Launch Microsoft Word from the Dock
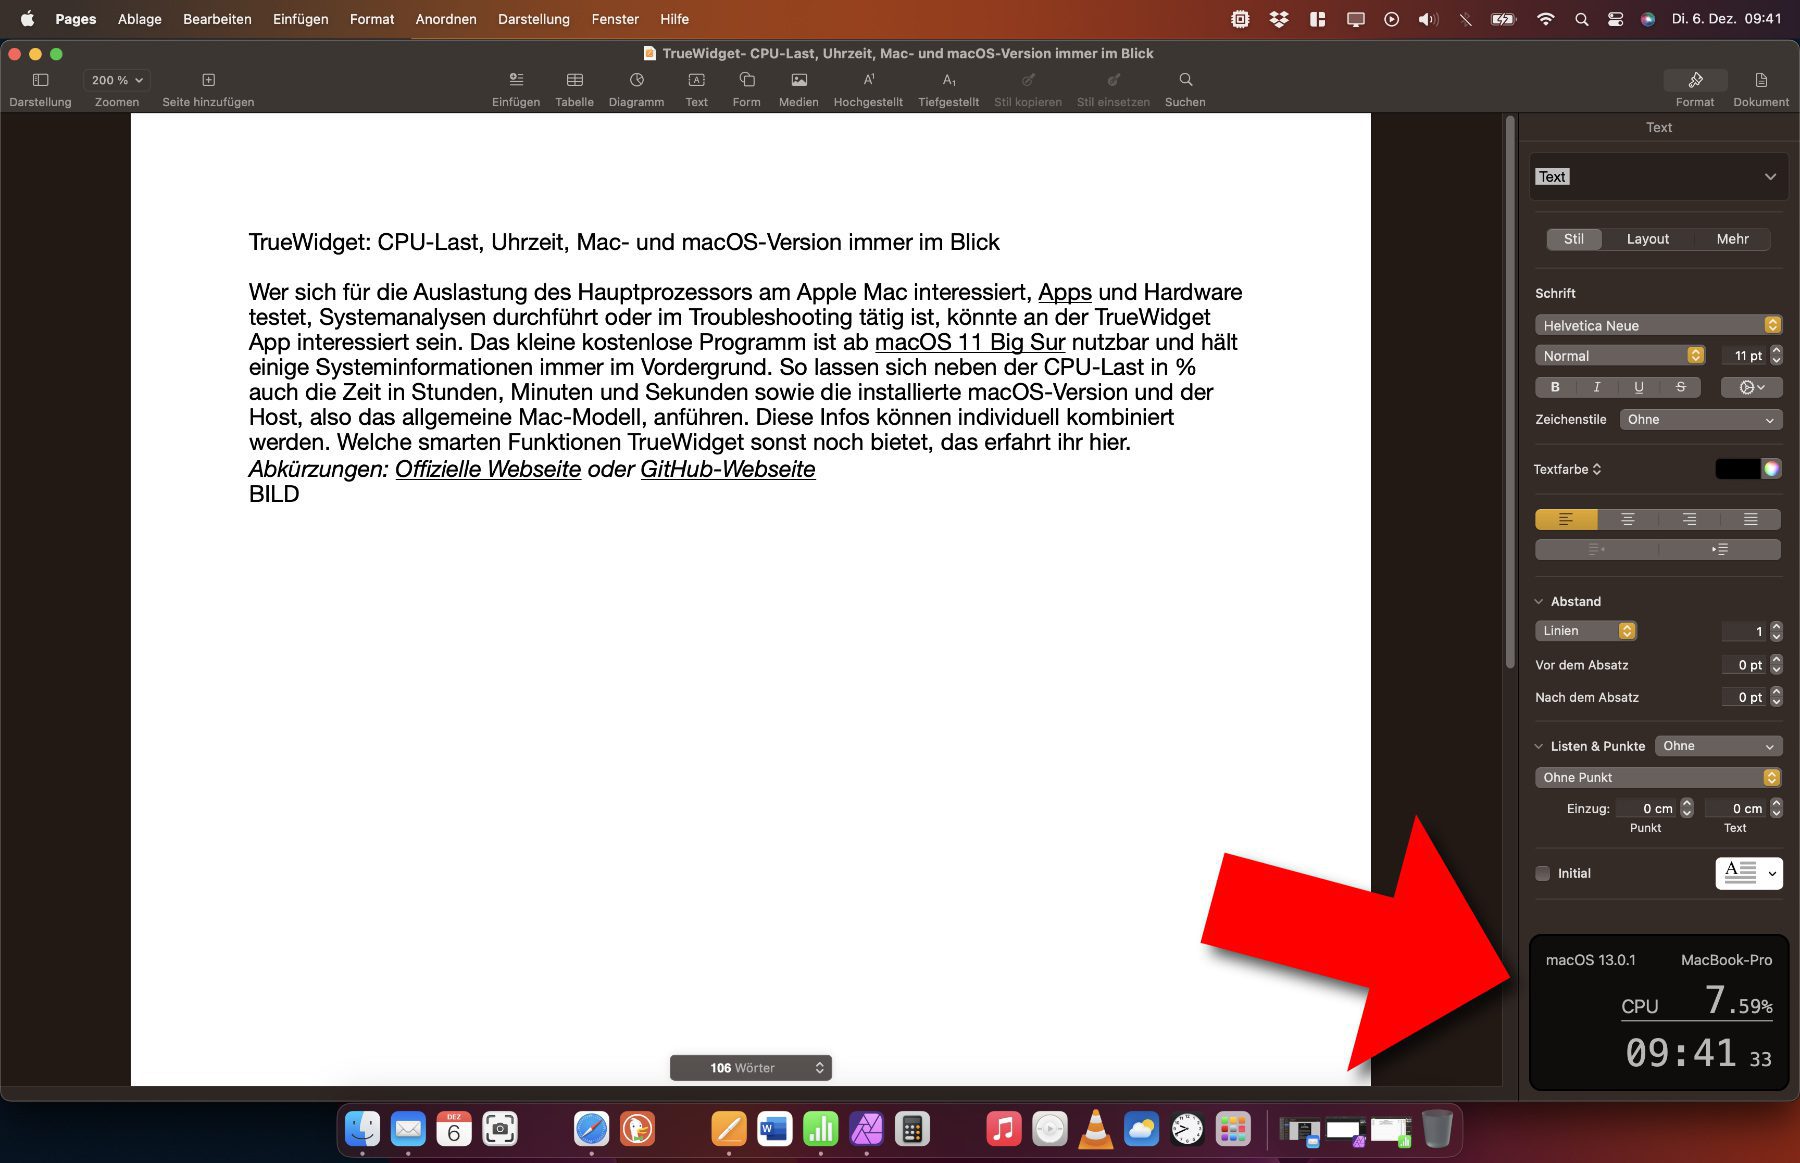1800x1163 pixels. tap(774, 1129)
